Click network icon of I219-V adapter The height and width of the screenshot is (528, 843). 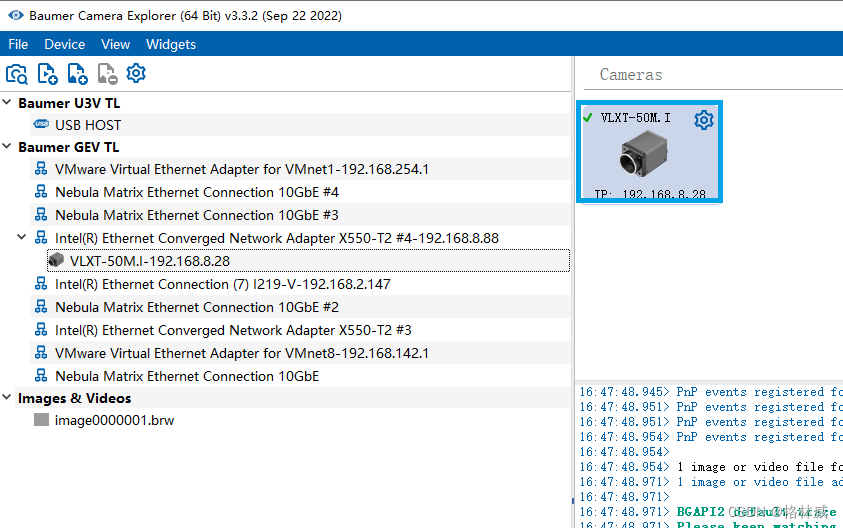(x=41, y=283)
